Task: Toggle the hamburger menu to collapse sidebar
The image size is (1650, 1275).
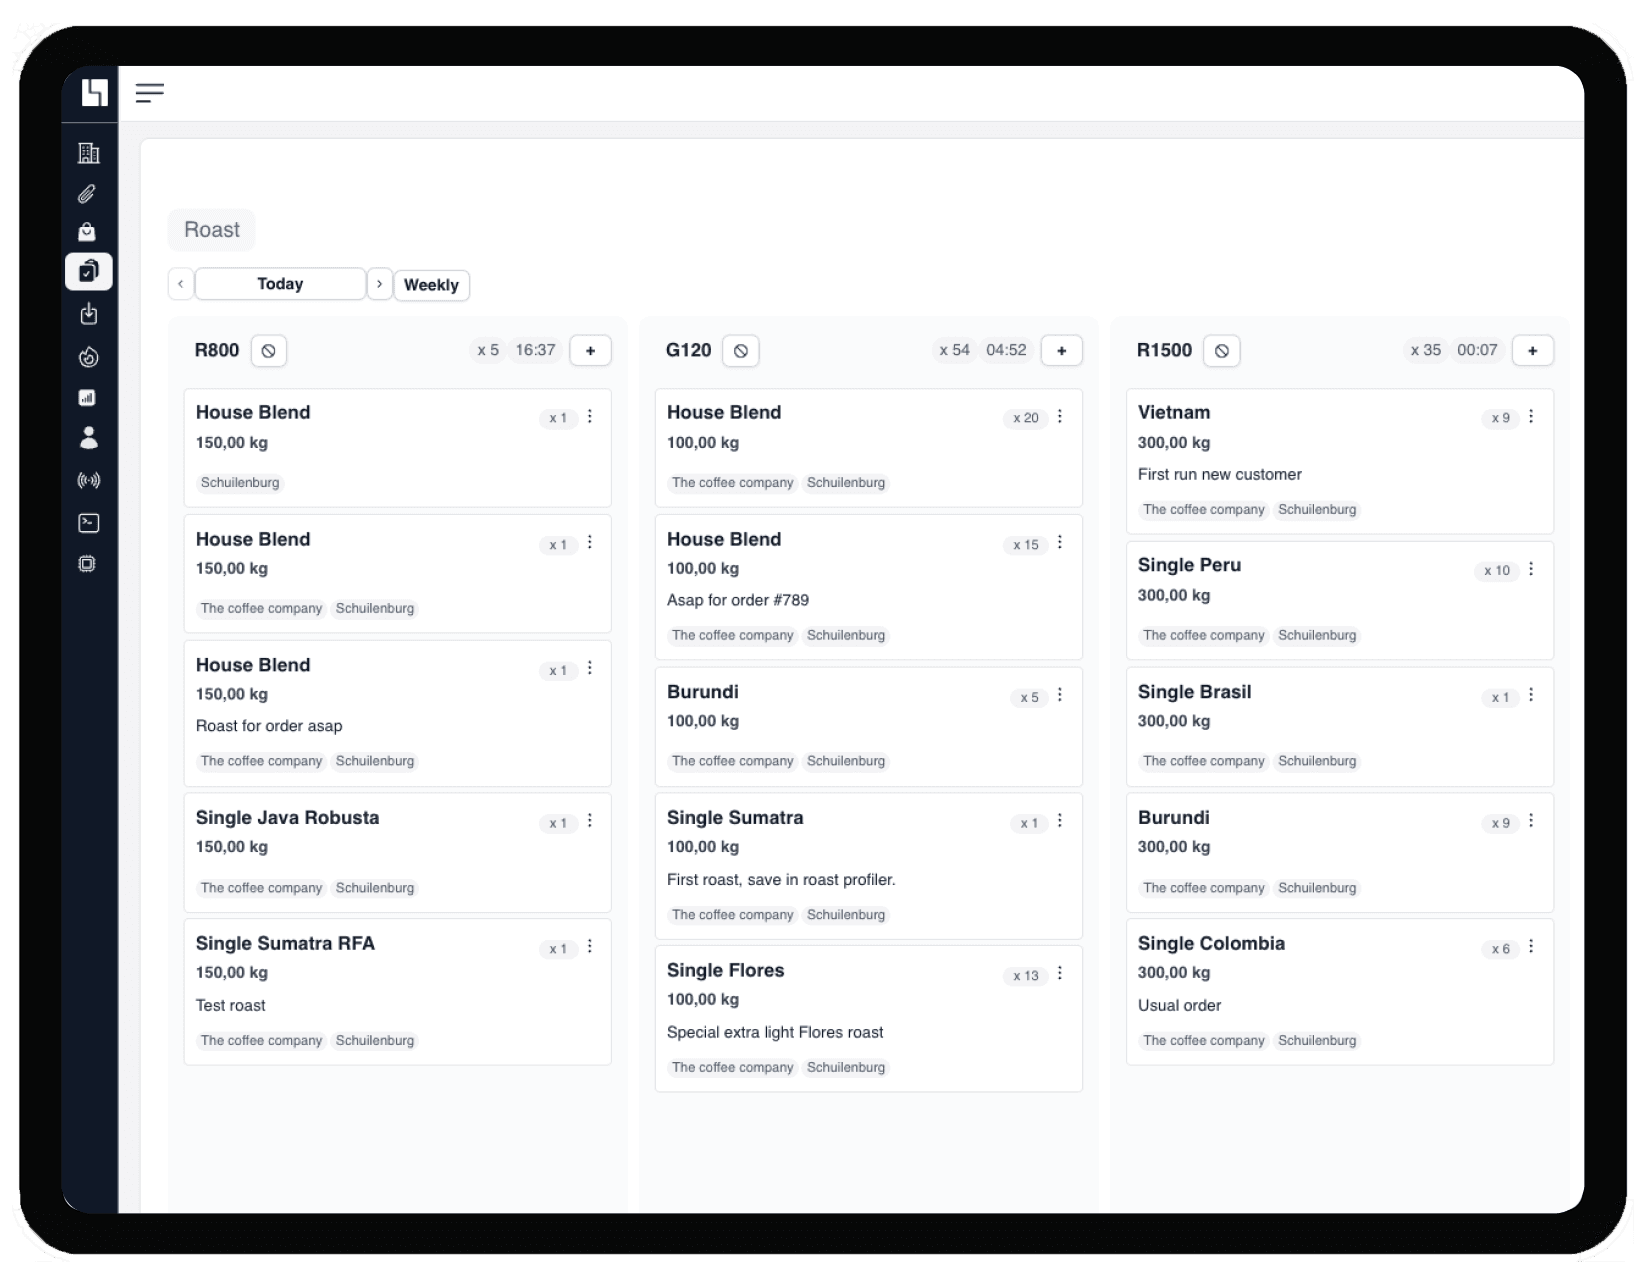Action: 150,93
